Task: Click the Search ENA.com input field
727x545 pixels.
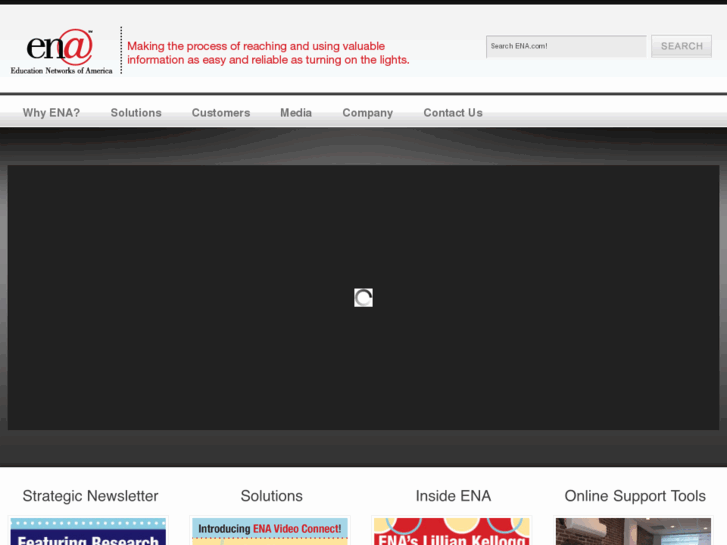Action: tap(566, 46)
